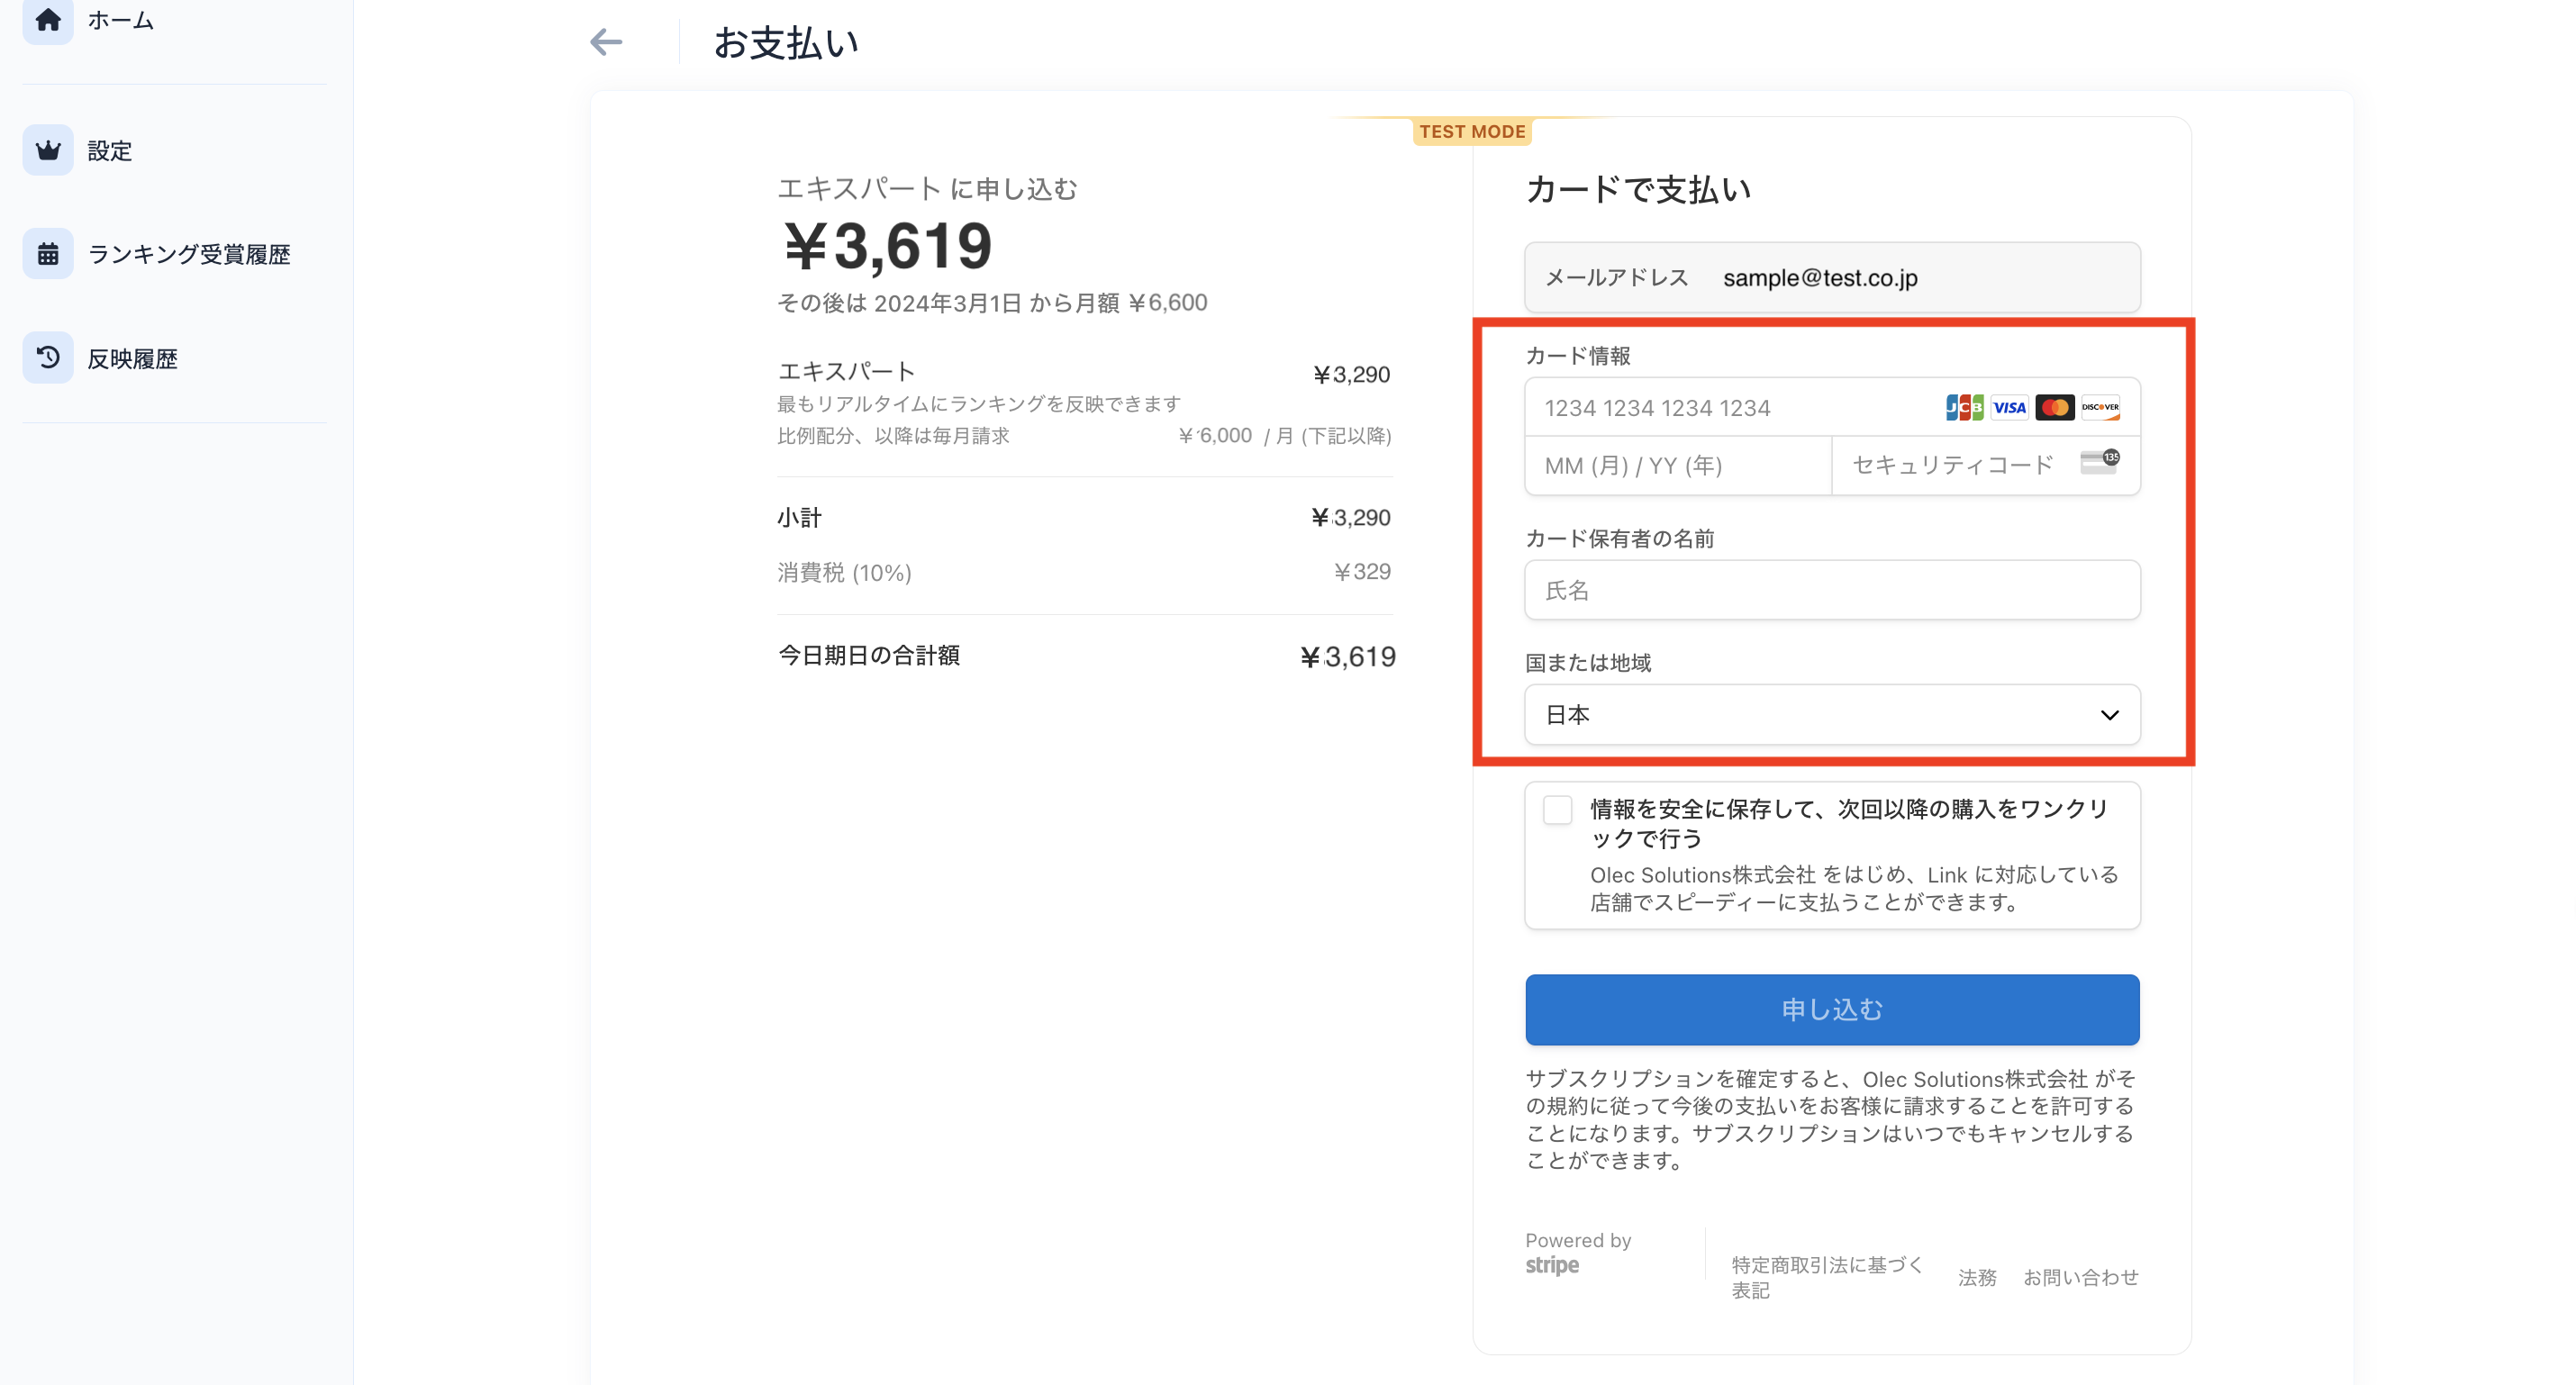Click the カード情報 label

[1578, 356]
